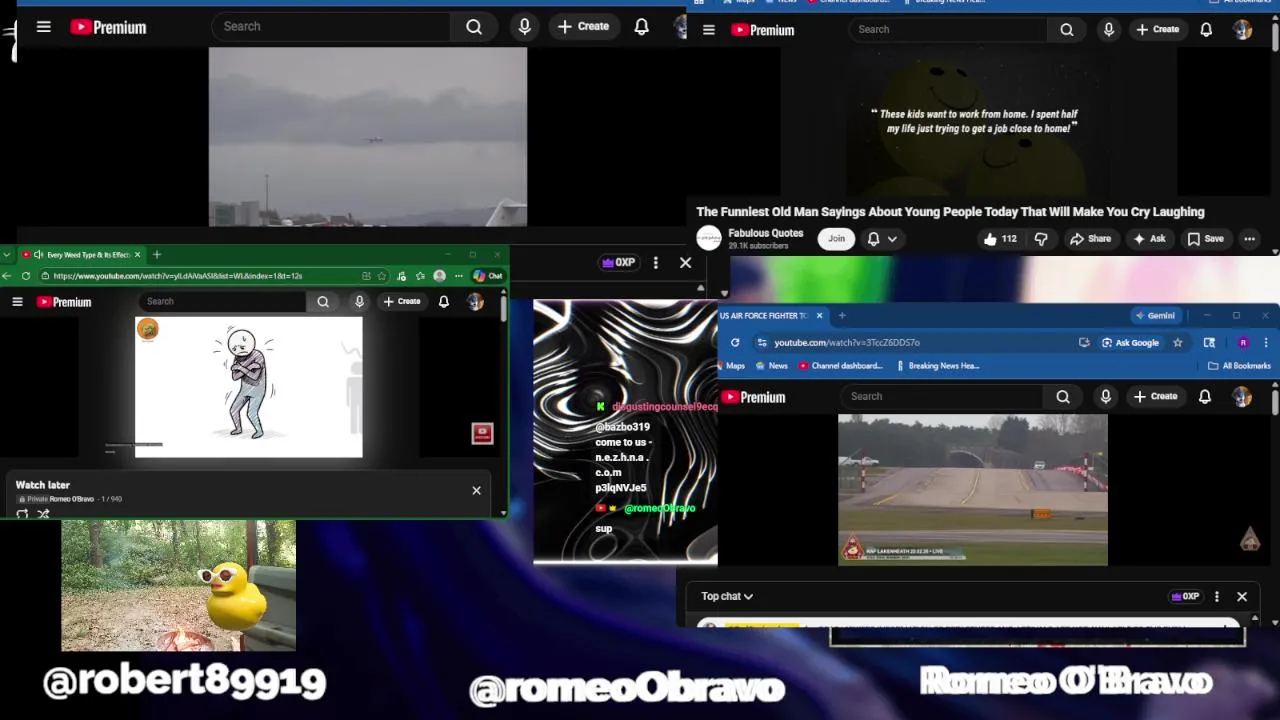
Task: Toggle loop playlist in Watch later
Action: (22, 514)
